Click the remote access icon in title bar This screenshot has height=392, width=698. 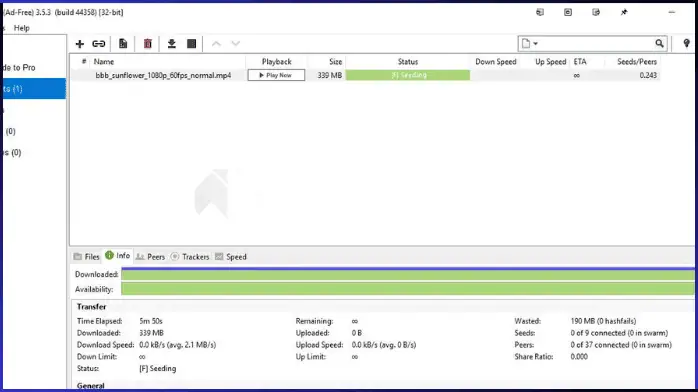point(540,12)
